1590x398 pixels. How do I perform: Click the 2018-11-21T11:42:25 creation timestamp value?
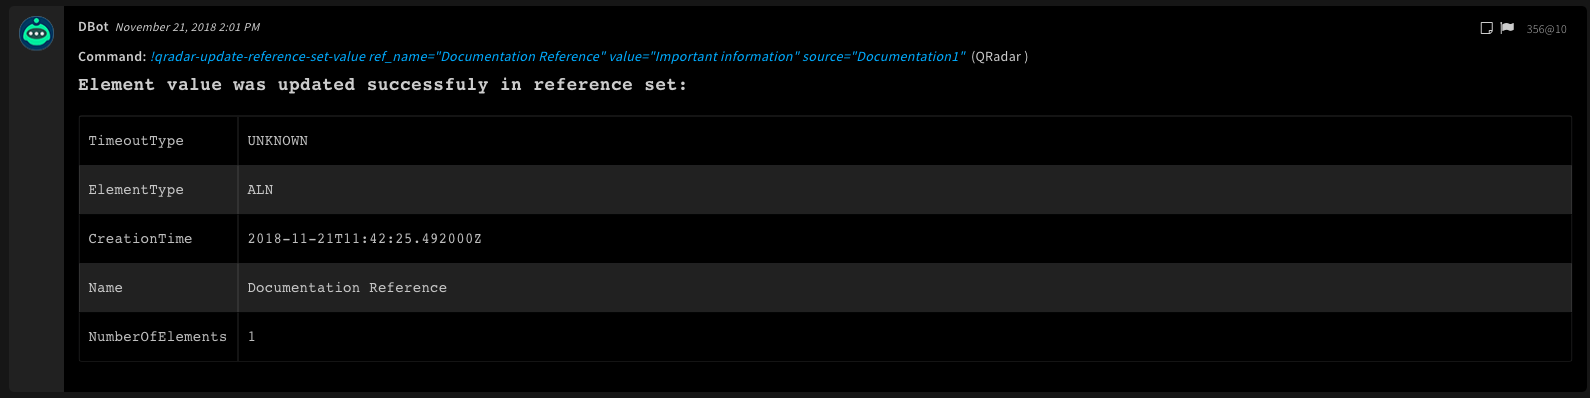point(365,239)
